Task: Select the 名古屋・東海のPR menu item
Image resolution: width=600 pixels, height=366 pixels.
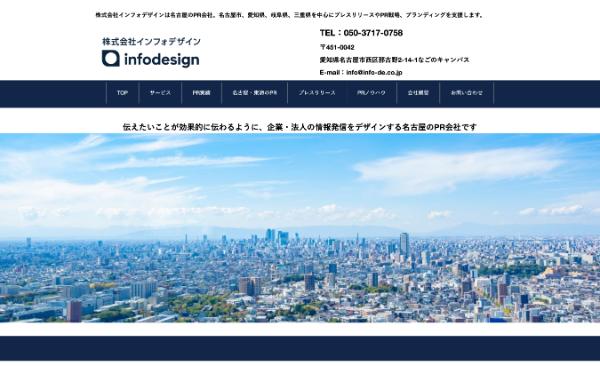Action: click(254, 93)
